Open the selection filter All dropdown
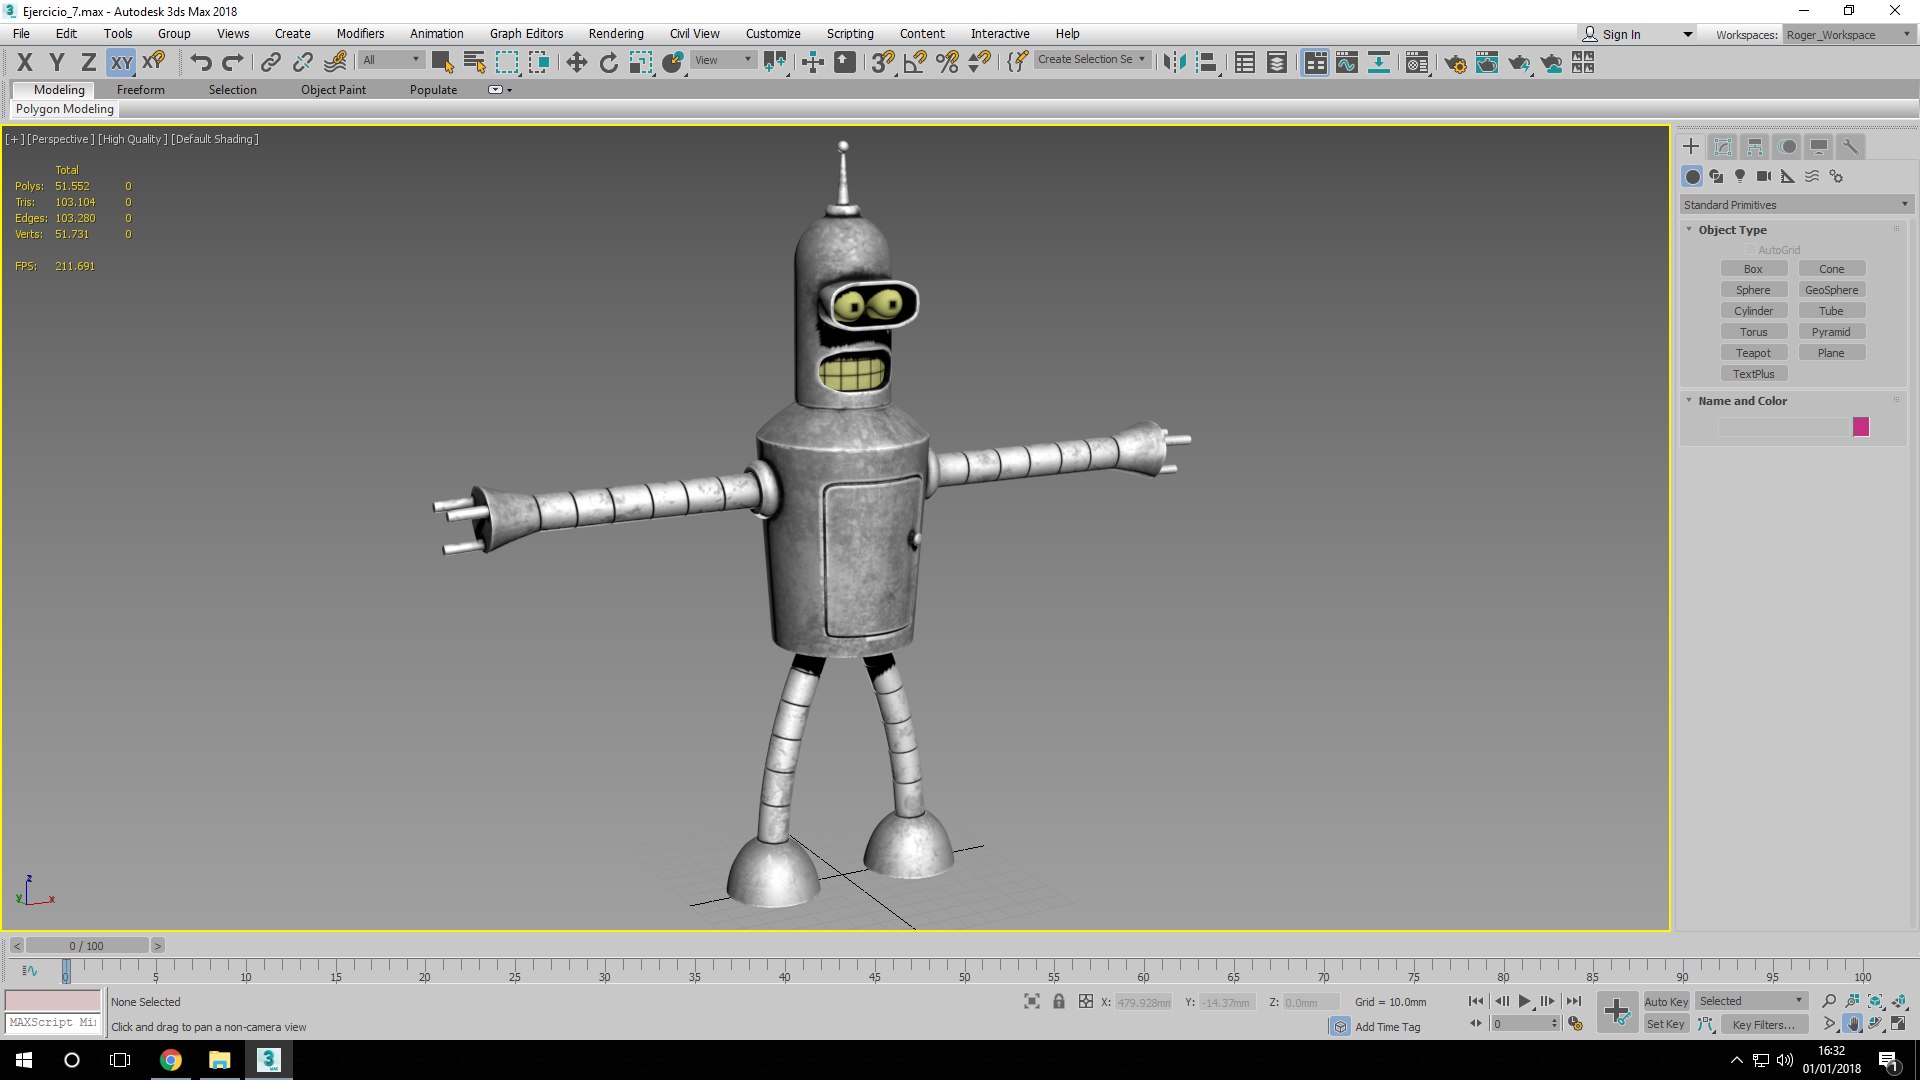Viewport: 1920px width, 1080px height. (x=391, y=60)
